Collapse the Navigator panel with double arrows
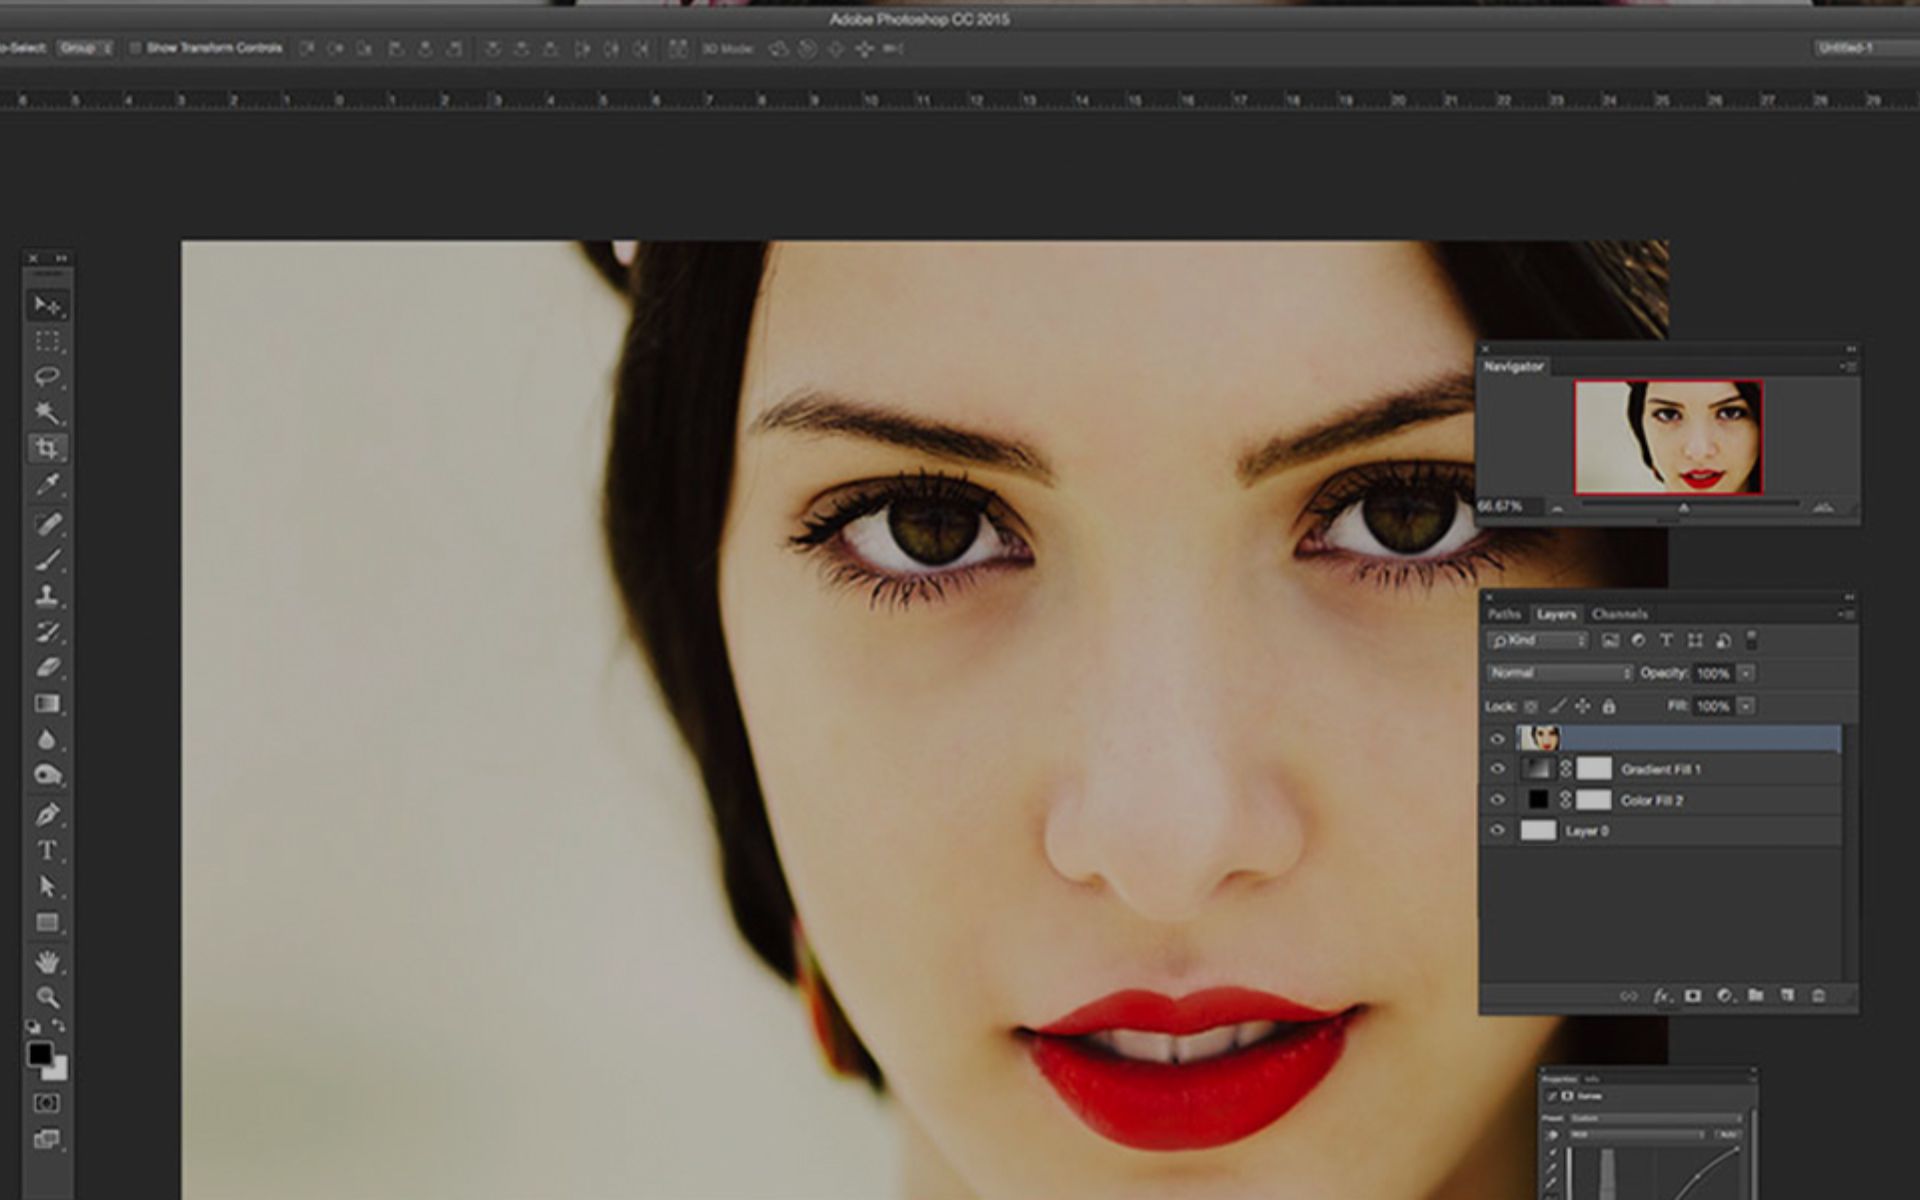The width and height of the screenshot is (1920, 1200). 1851,349
